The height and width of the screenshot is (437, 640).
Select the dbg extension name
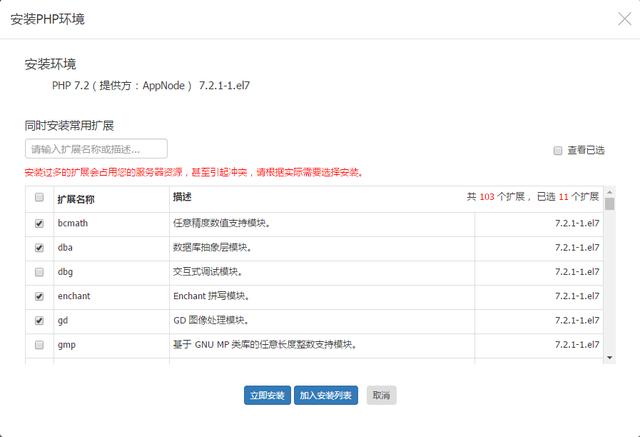coord(65,272)
